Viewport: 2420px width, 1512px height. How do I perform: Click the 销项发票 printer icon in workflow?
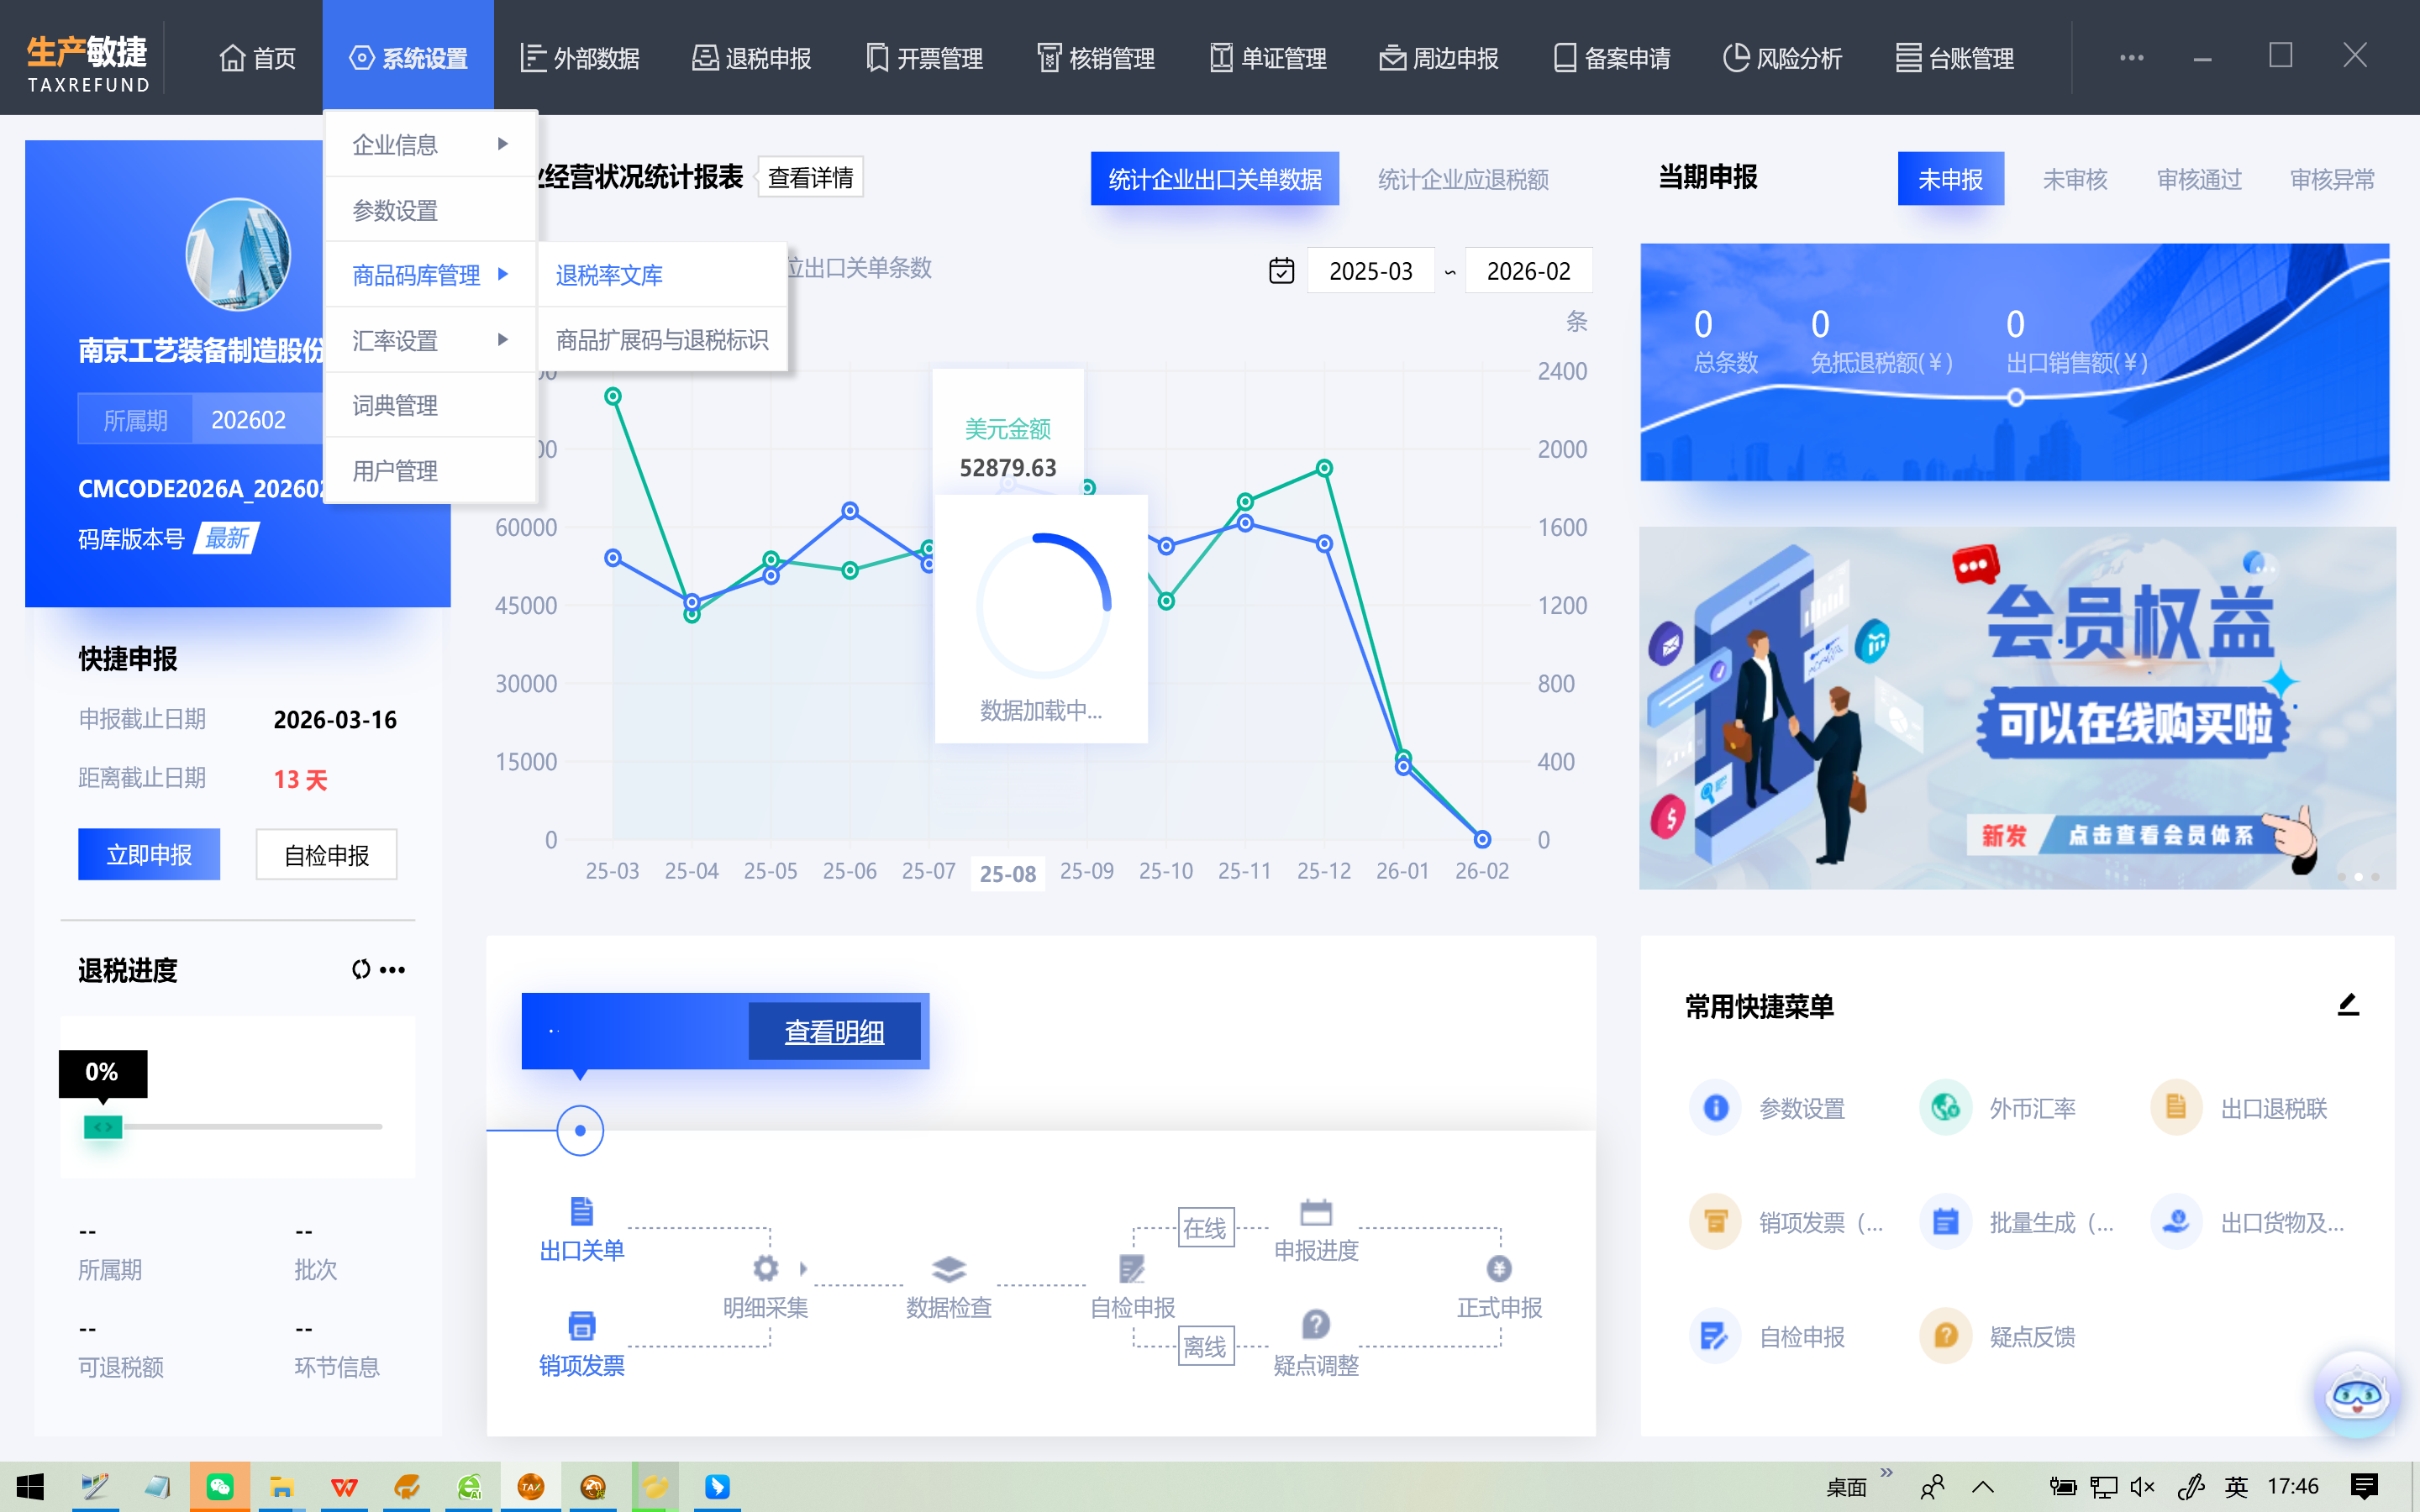[x=581, y=1326]
